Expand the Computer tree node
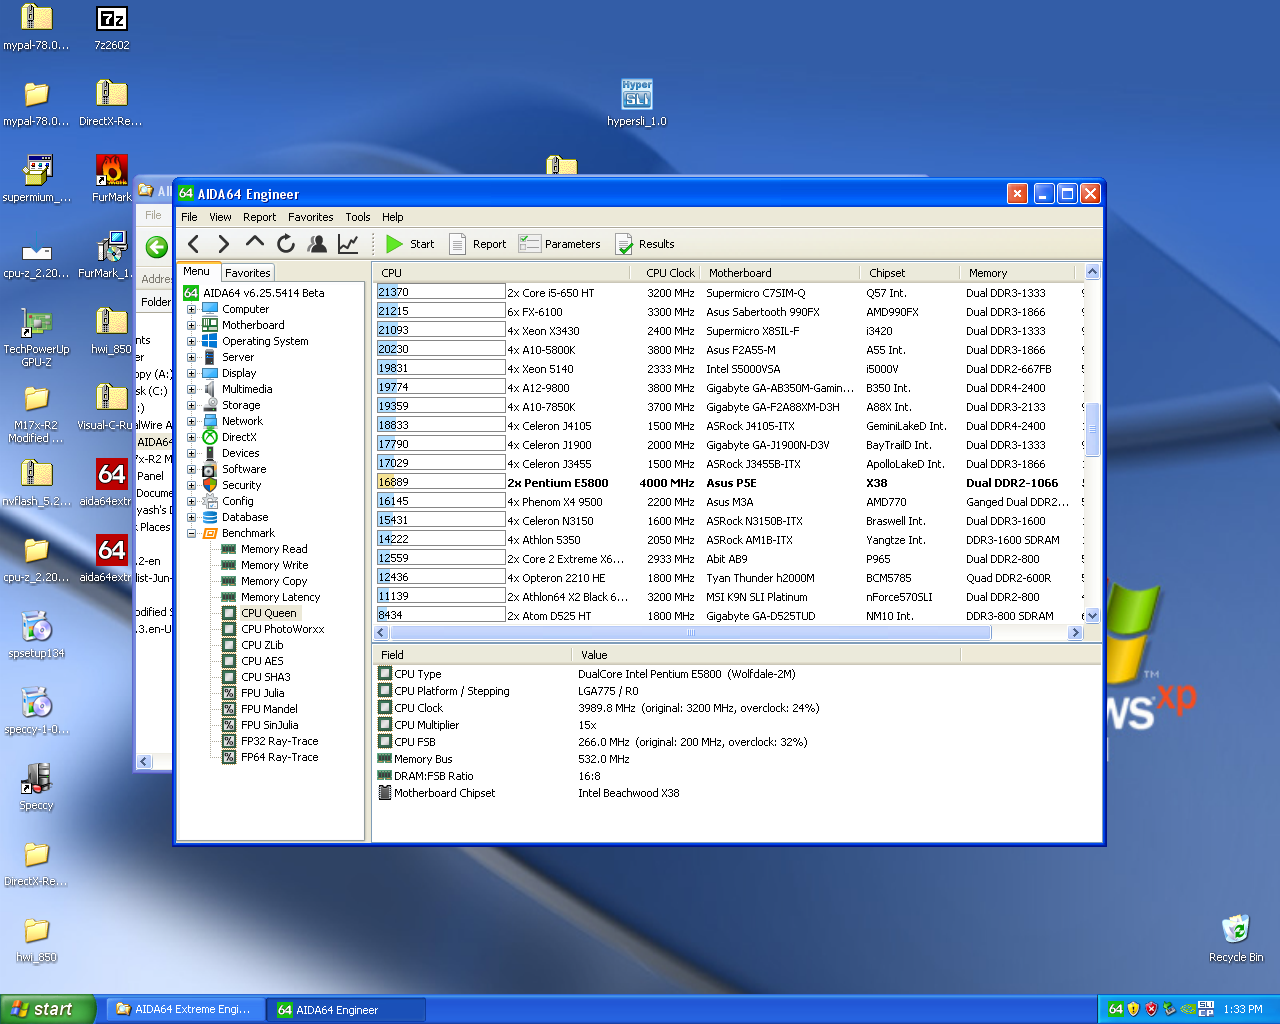The height and width of the screenshot is (1024, 1280). tap(191, 309)
